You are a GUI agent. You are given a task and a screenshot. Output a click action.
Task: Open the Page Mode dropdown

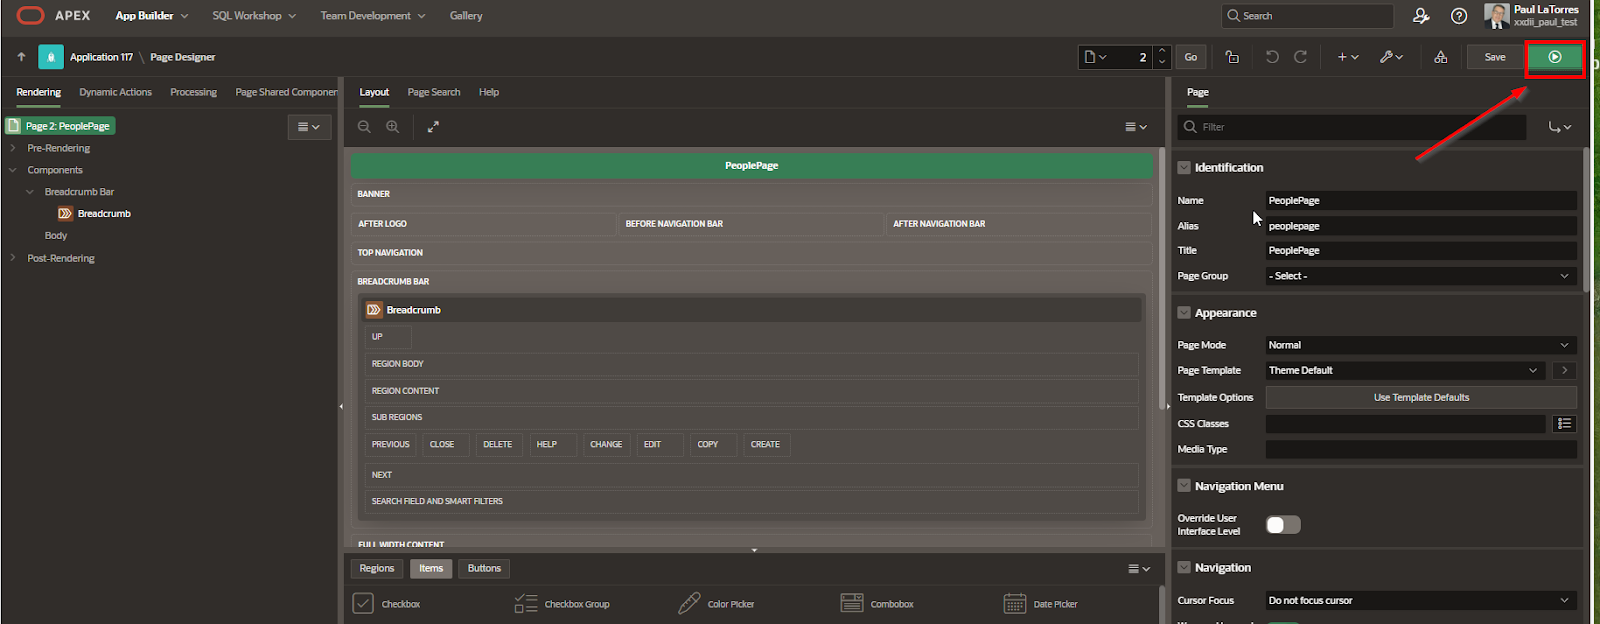(x=1421, y=345)
